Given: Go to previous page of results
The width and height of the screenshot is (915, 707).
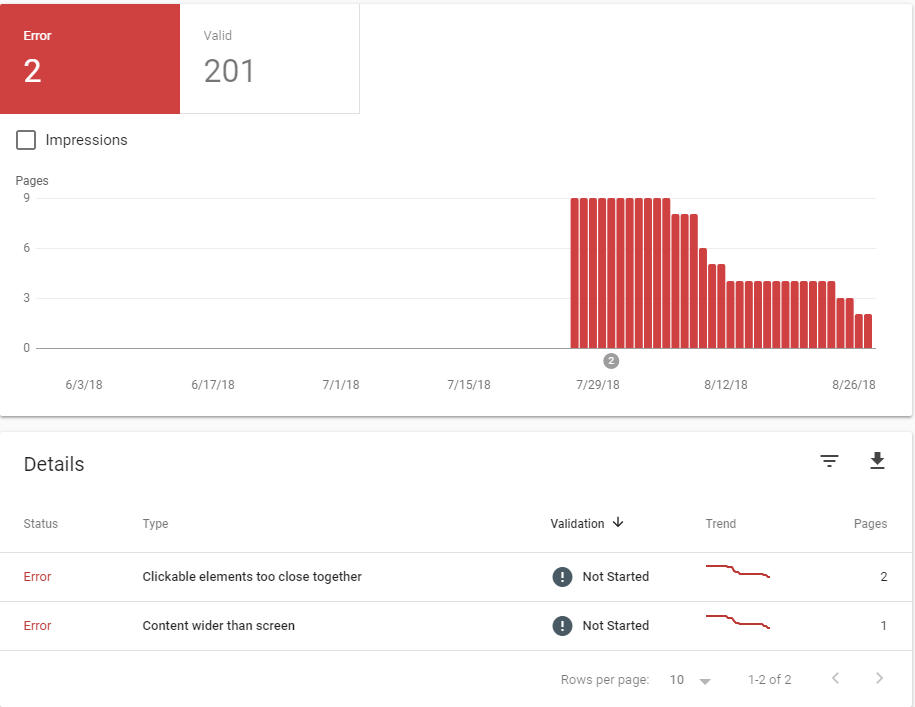Looking at the screenshot, I should (836, 678).
